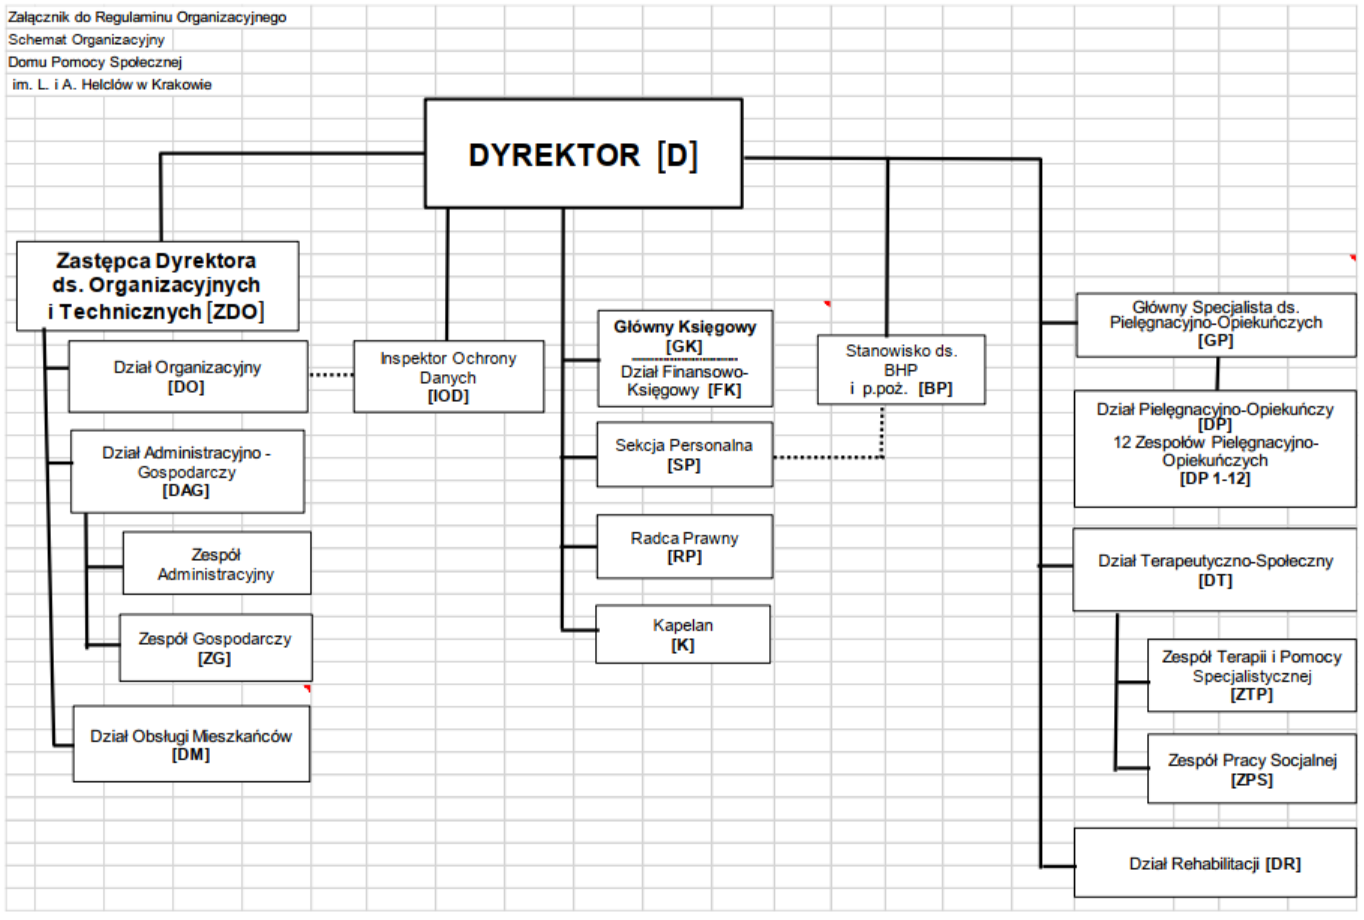Image resolution: width=1364 pixels, height=920 pixels.
Task: Click the Sekcja Personalna [SP] box
Action: pos(684,455)
